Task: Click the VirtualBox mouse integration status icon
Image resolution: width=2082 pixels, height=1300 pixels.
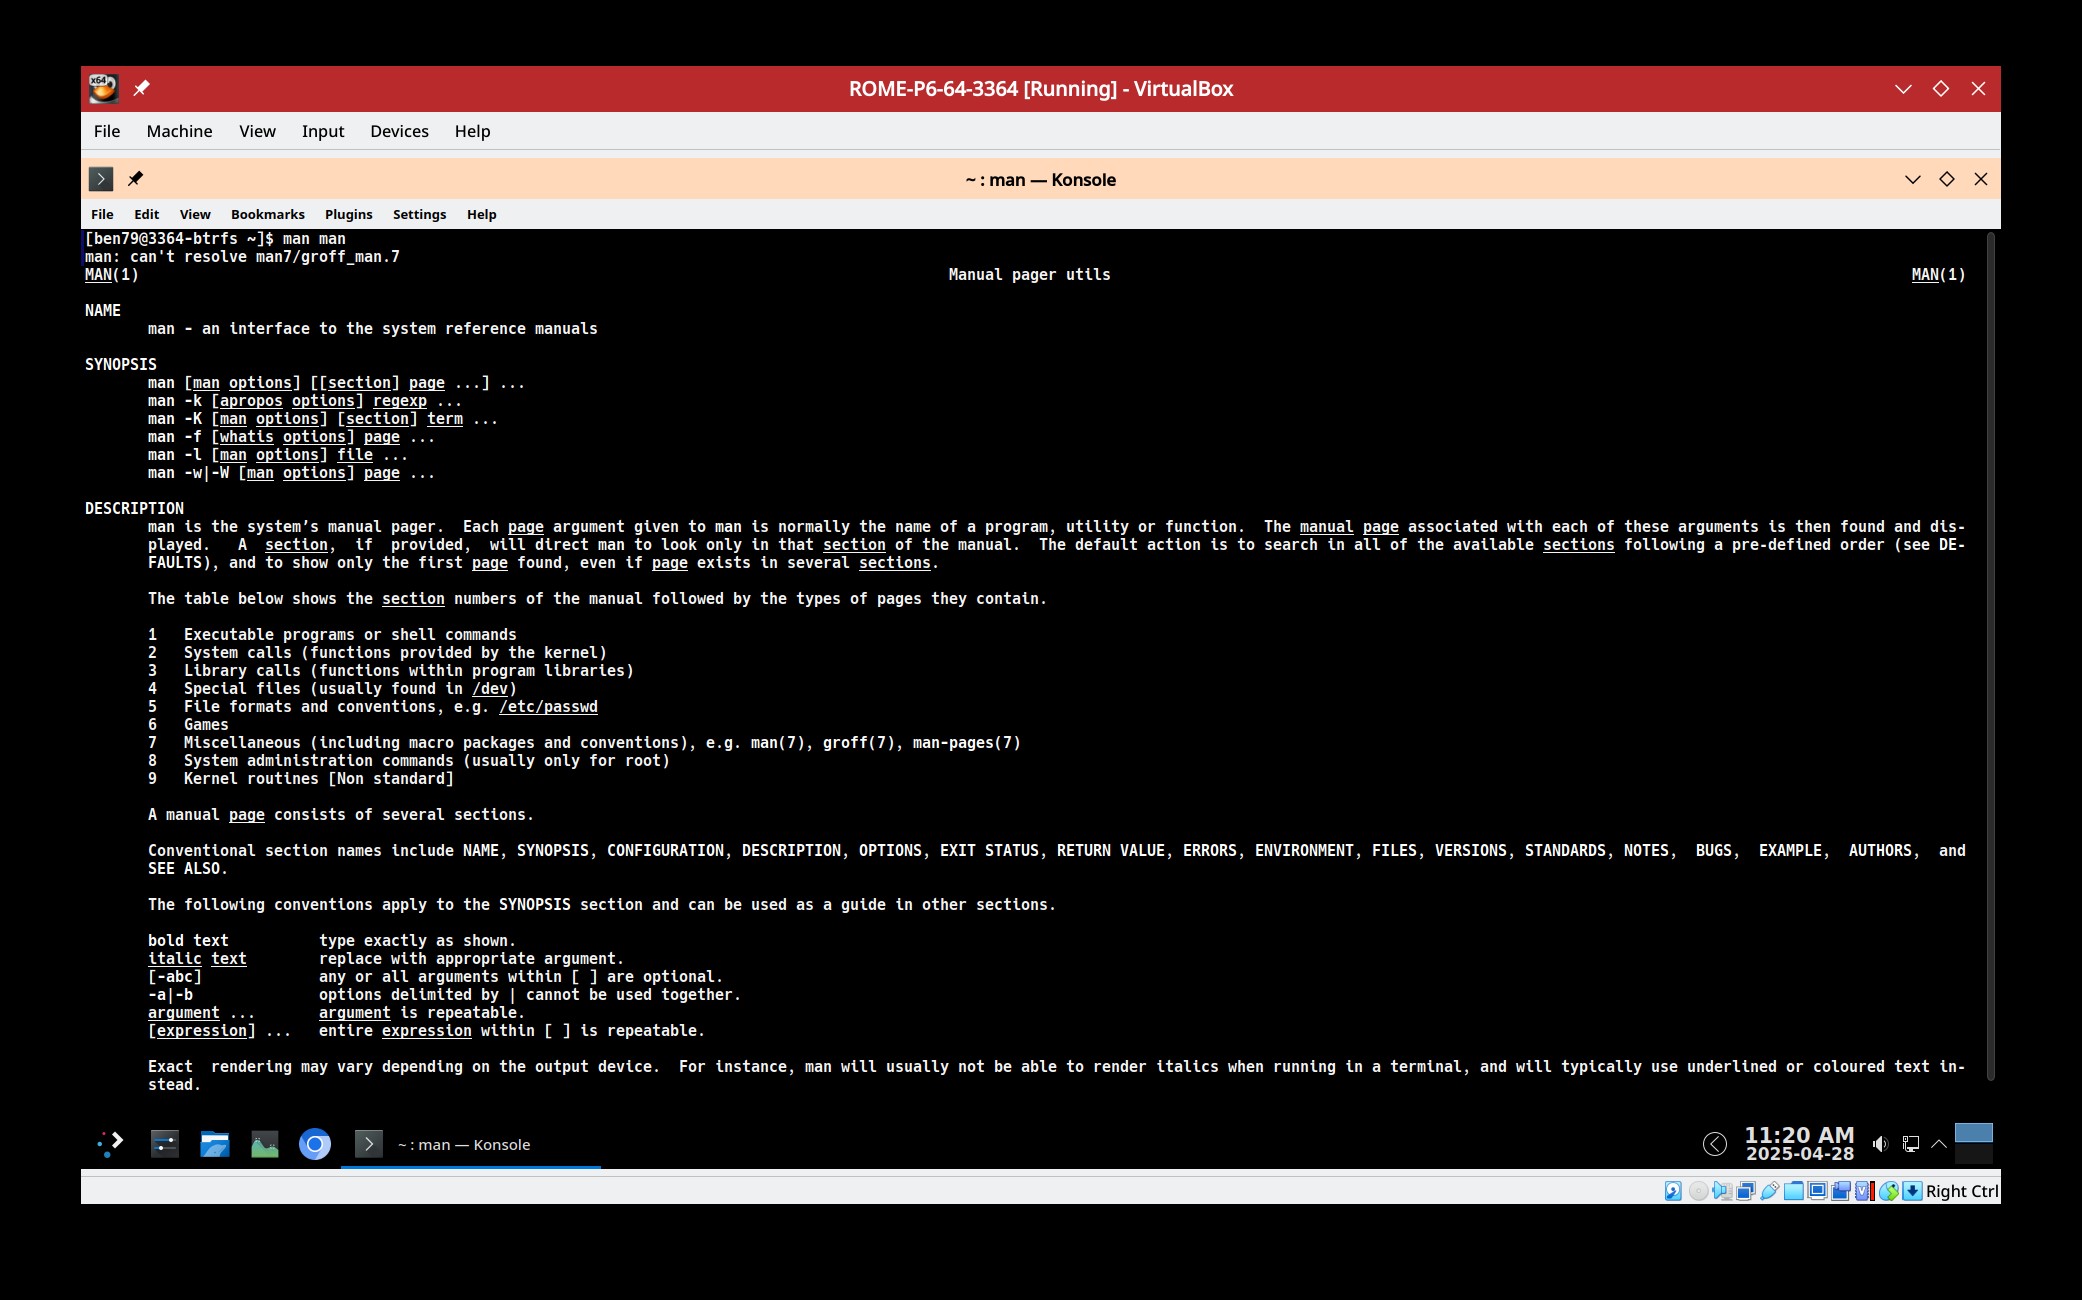Action: (x=1889, y=1191)
